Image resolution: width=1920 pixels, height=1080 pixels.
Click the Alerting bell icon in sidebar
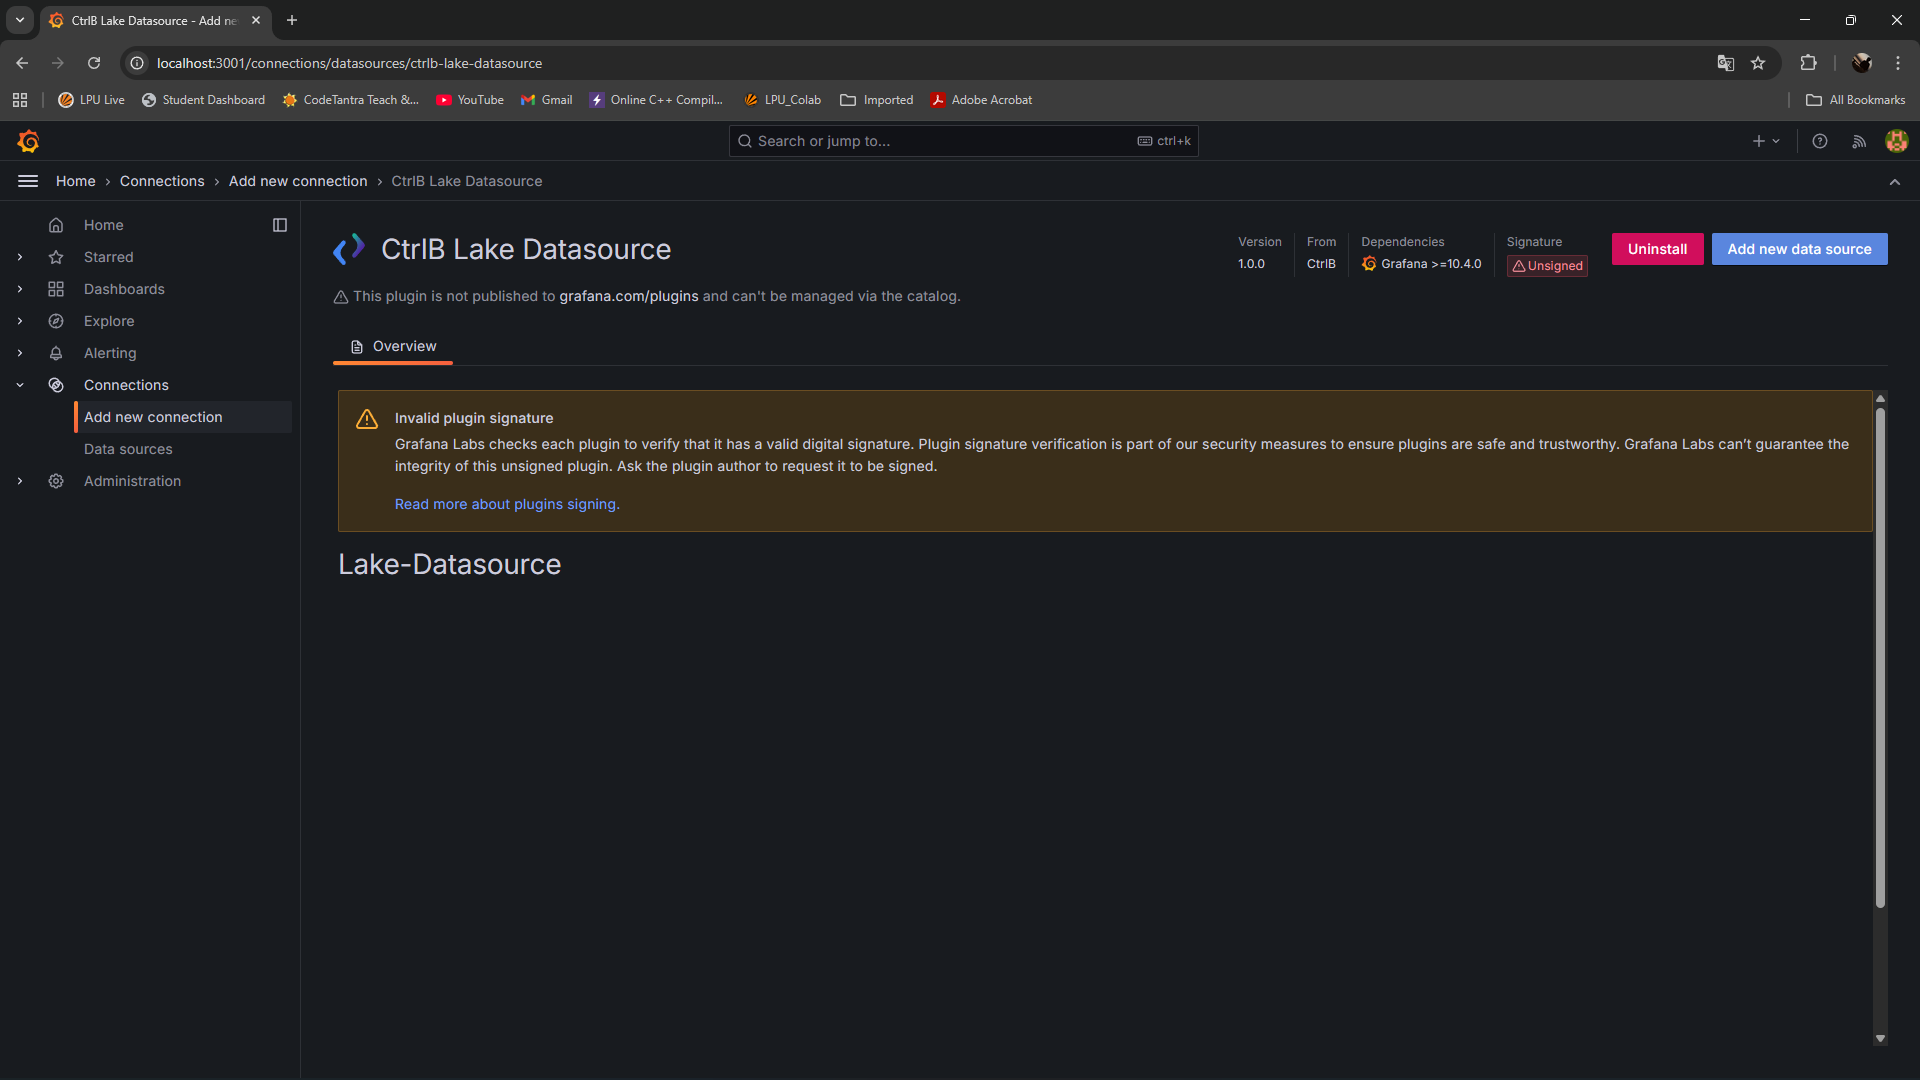coord(56,353)
